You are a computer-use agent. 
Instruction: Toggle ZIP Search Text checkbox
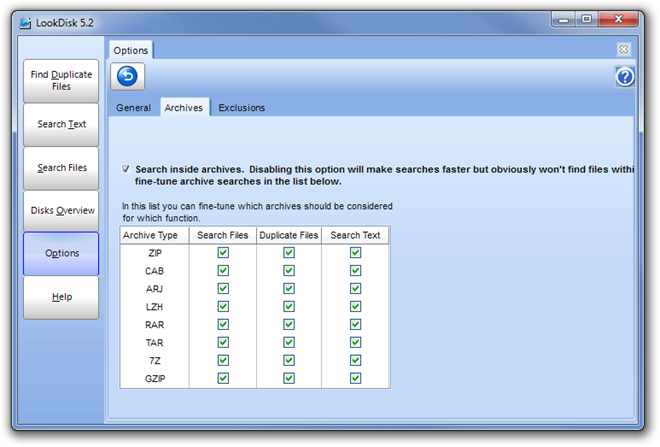[355, 253]
